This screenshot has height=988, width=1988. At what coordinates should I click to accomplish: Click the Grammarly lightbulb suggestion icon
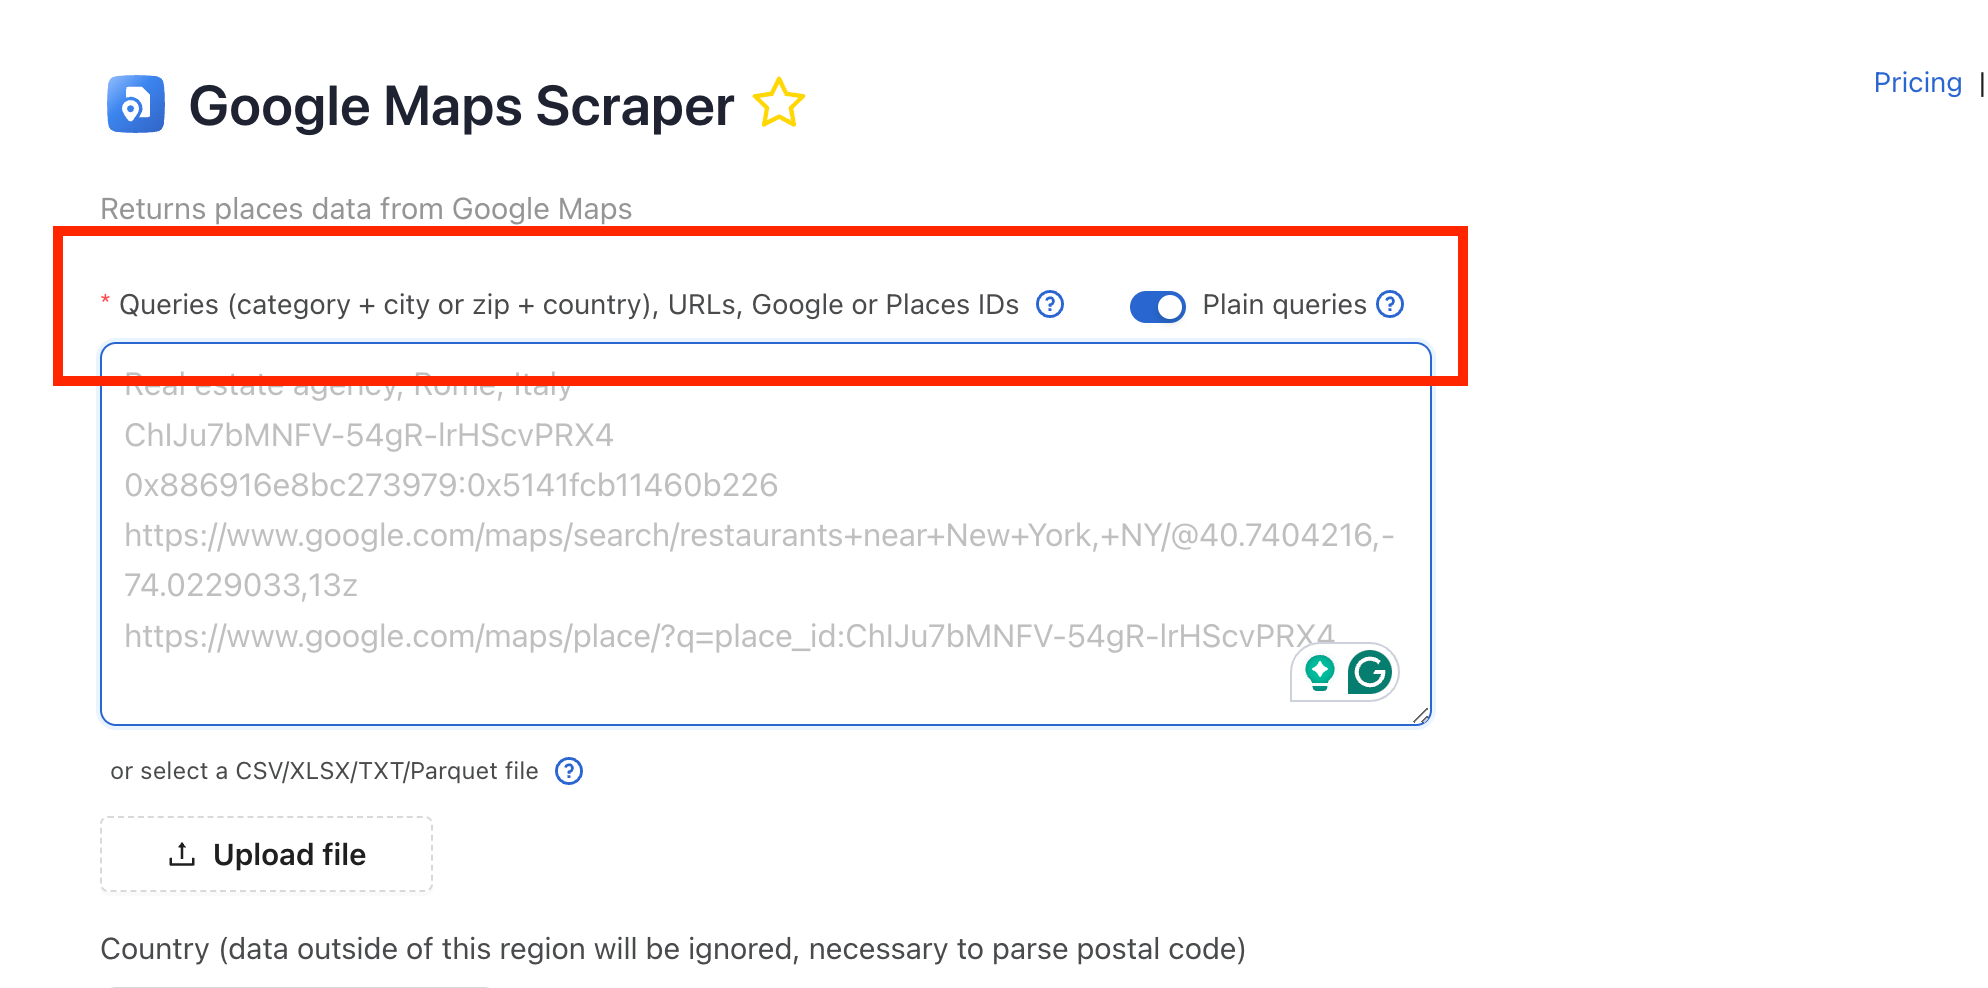coord(1320,672)
